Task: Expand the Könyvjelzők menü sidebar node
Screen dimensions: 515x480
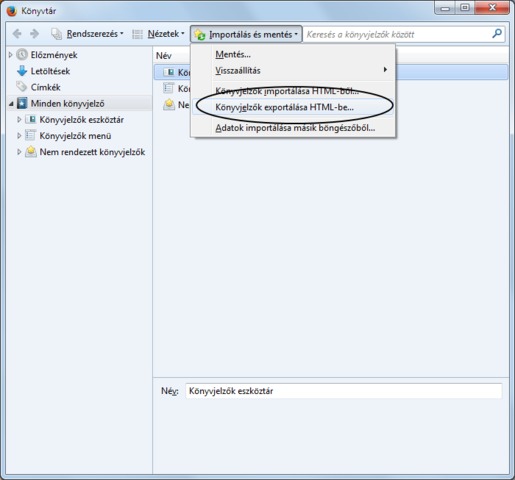Action: (x=19, y=136)
